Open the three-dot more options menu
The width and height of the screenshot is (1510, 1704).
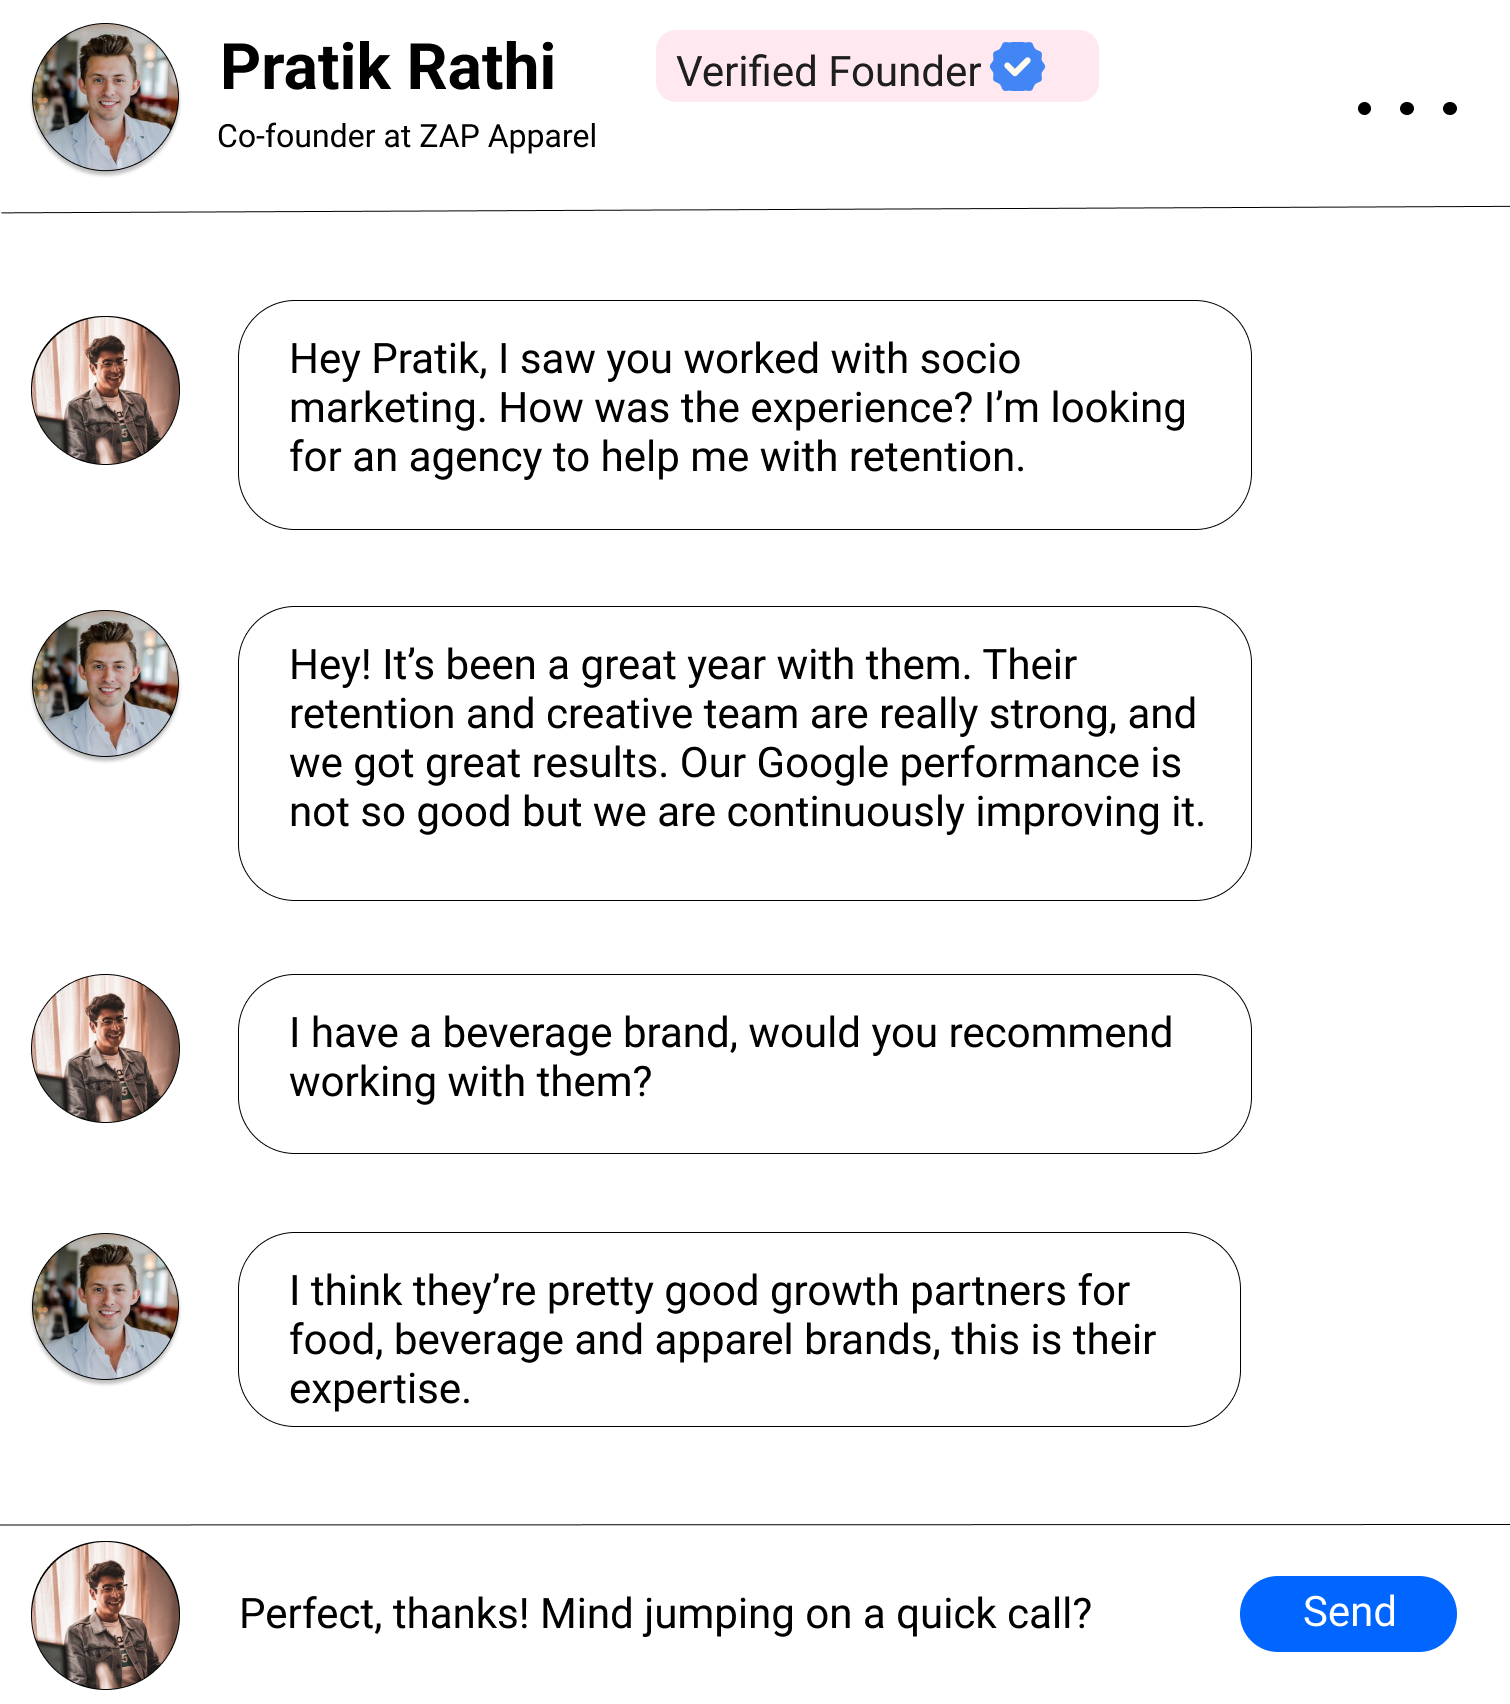coord(1406,108)
